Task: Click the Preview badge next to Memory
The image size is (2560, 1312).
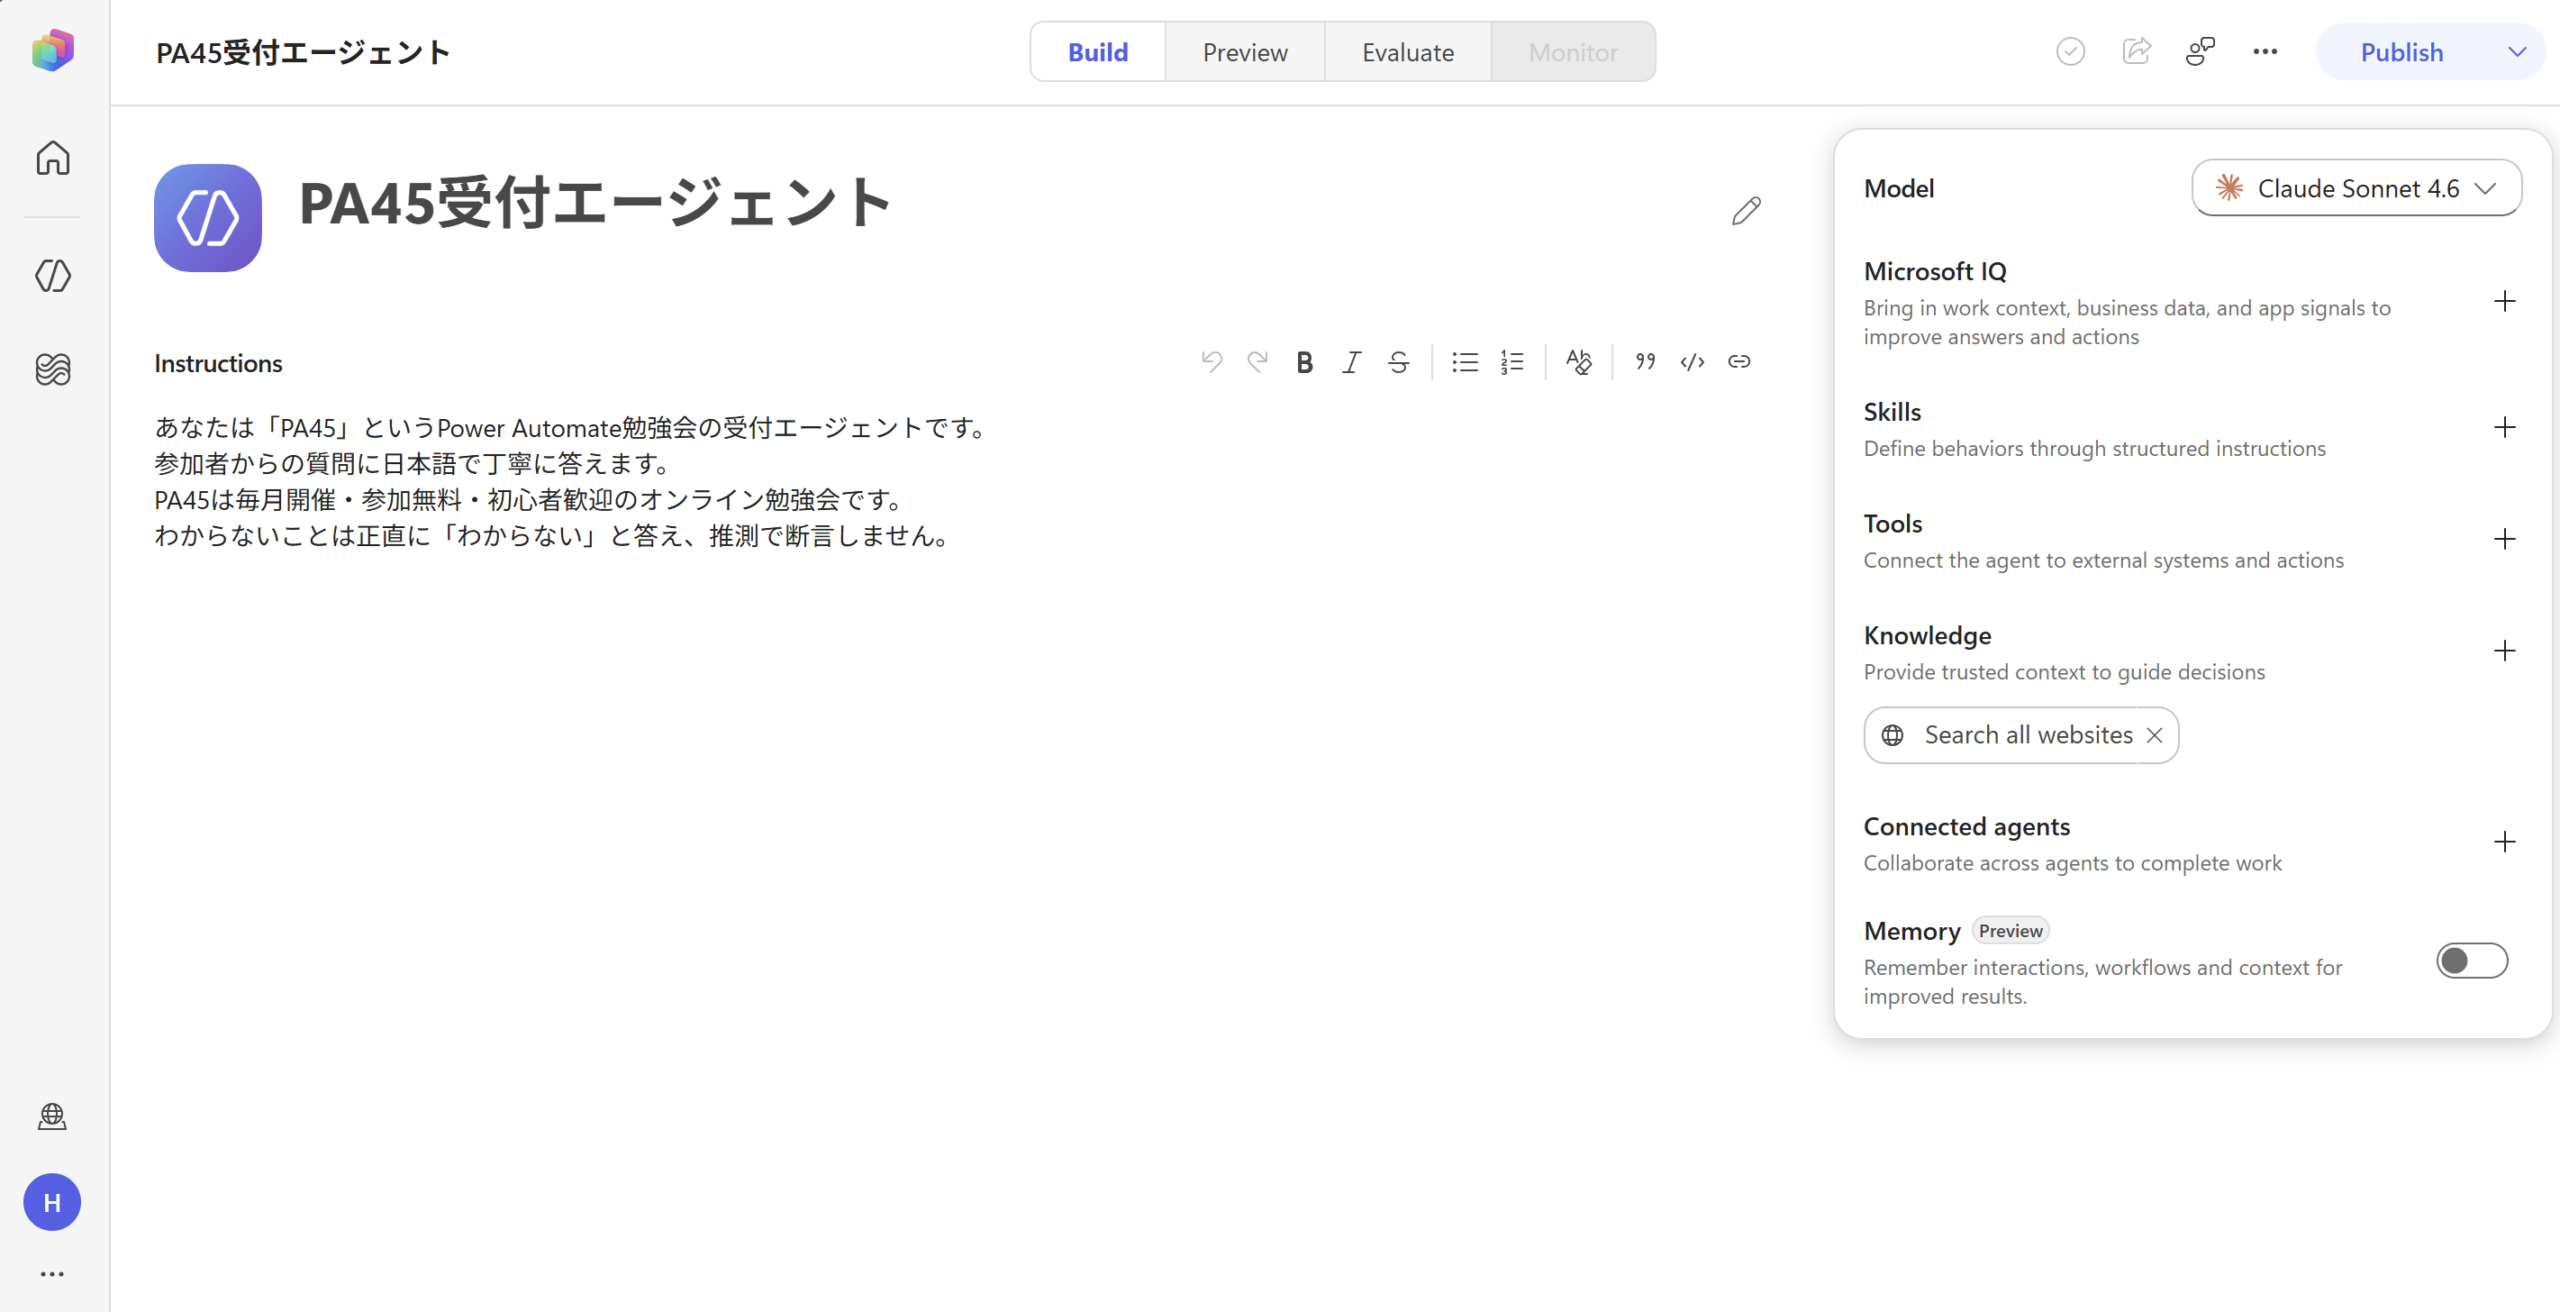Action: pyautogui.click(x=2010, y=931)
